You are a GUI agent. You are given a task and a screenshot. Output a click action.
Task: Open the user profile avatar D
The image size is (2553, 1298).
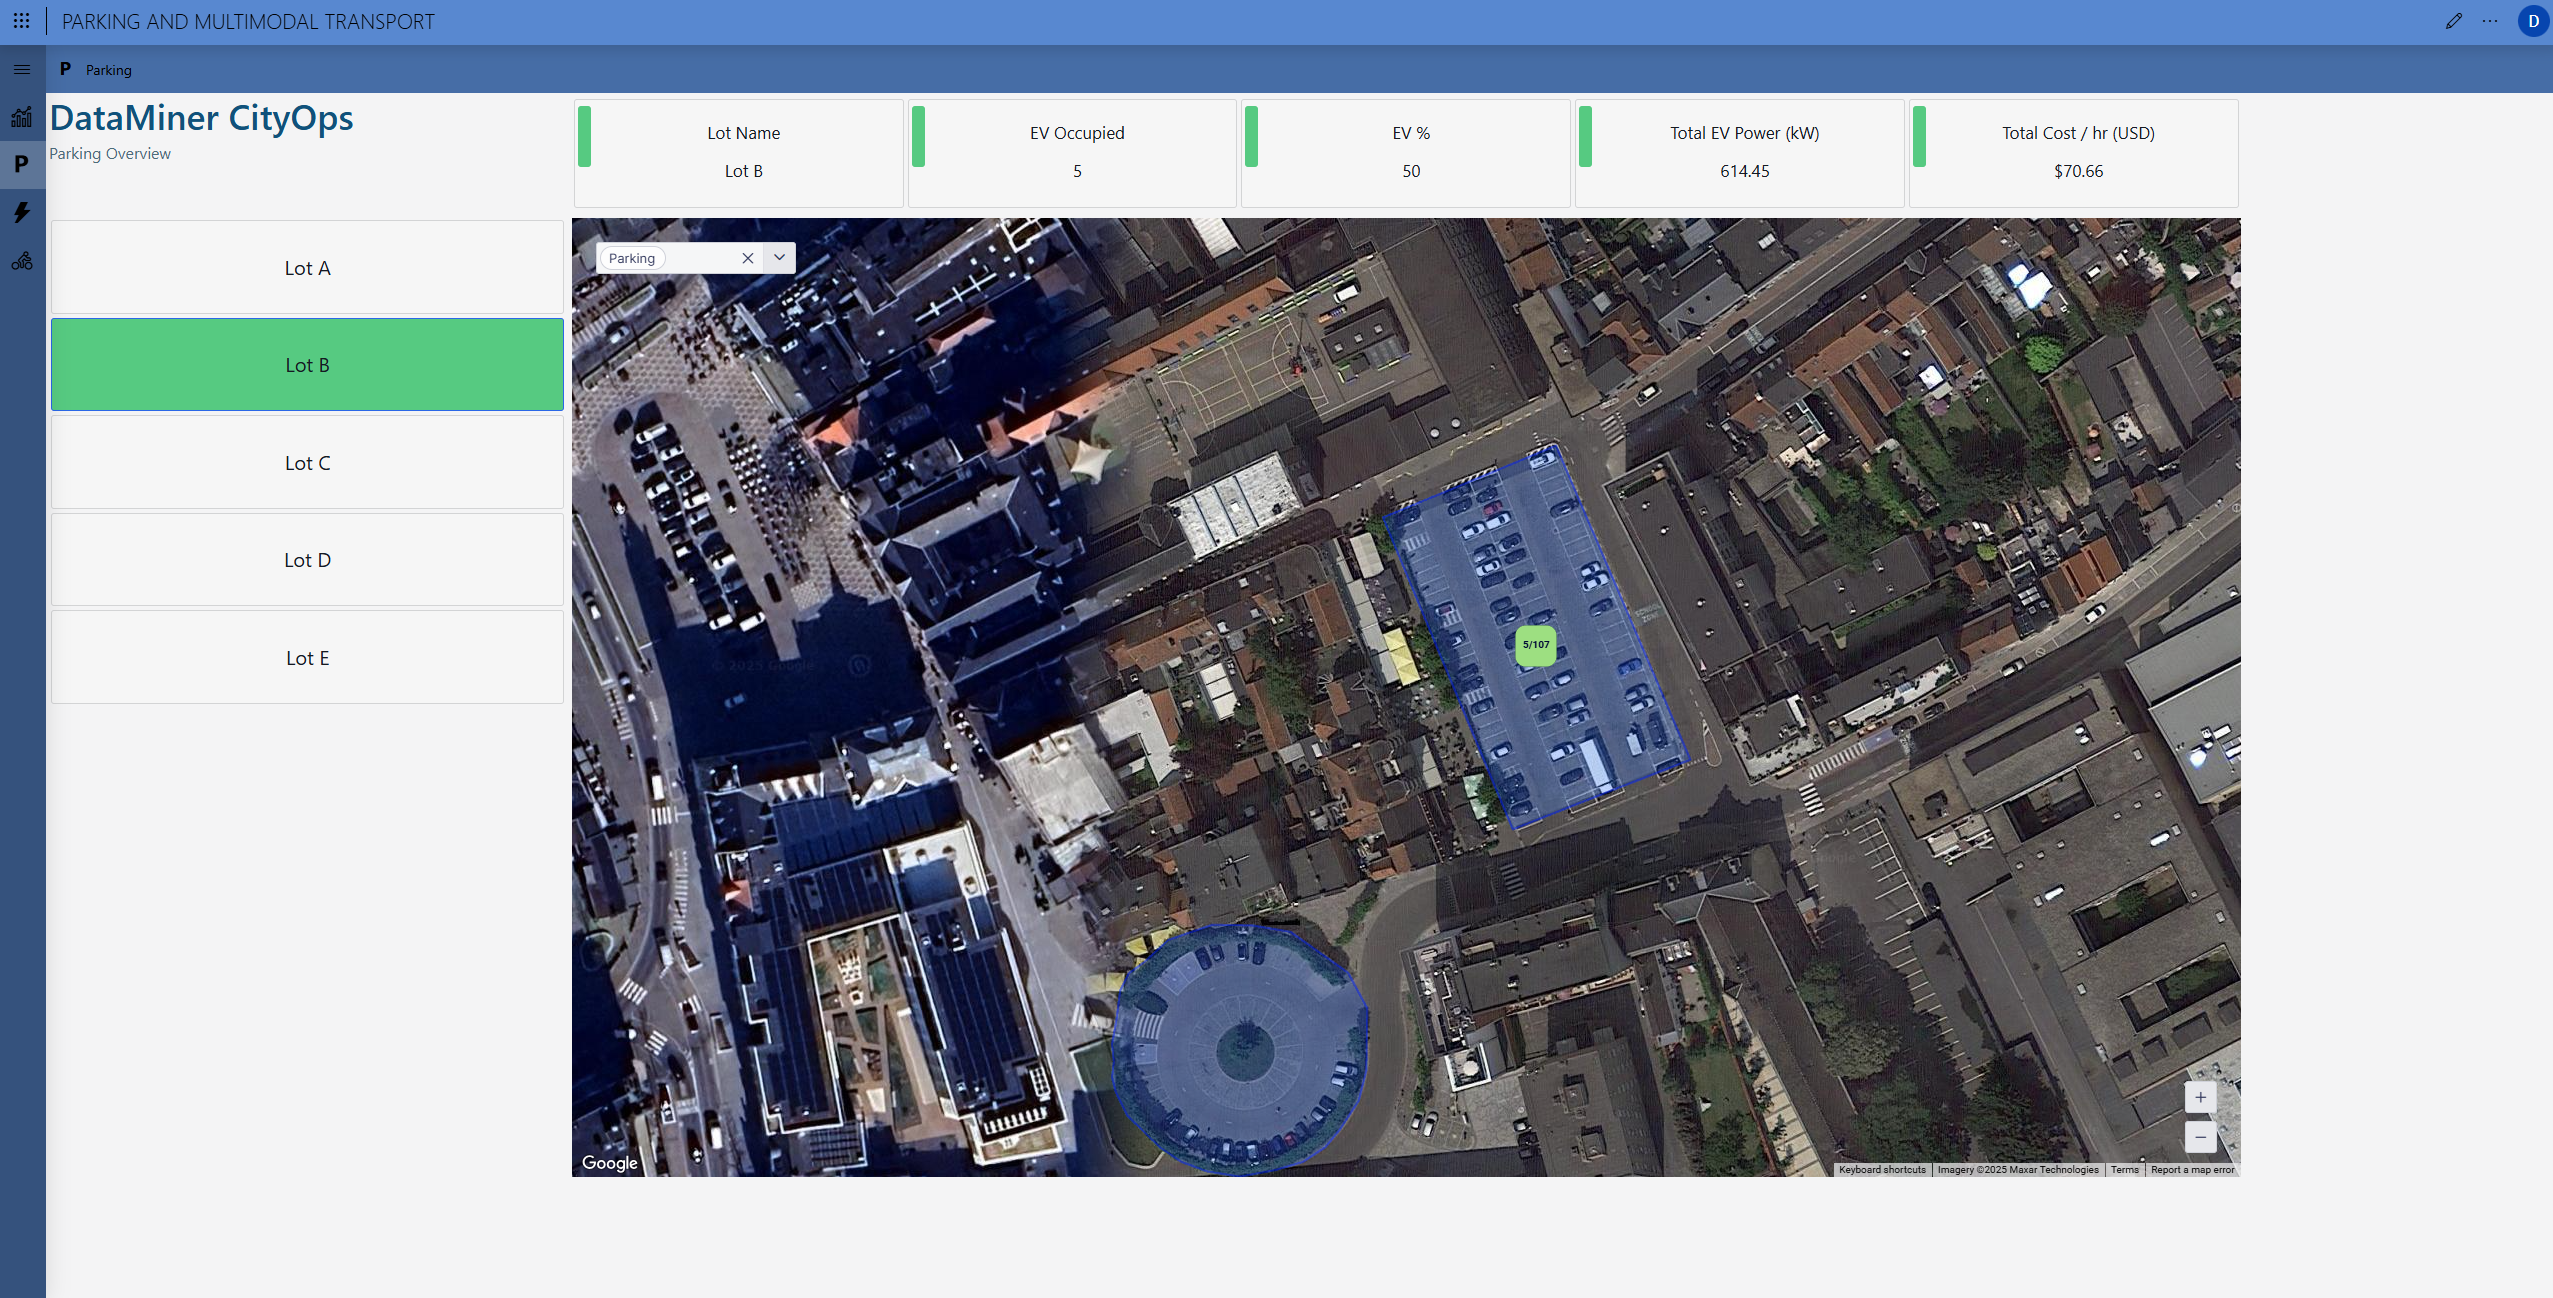(x=2533, y=21)
